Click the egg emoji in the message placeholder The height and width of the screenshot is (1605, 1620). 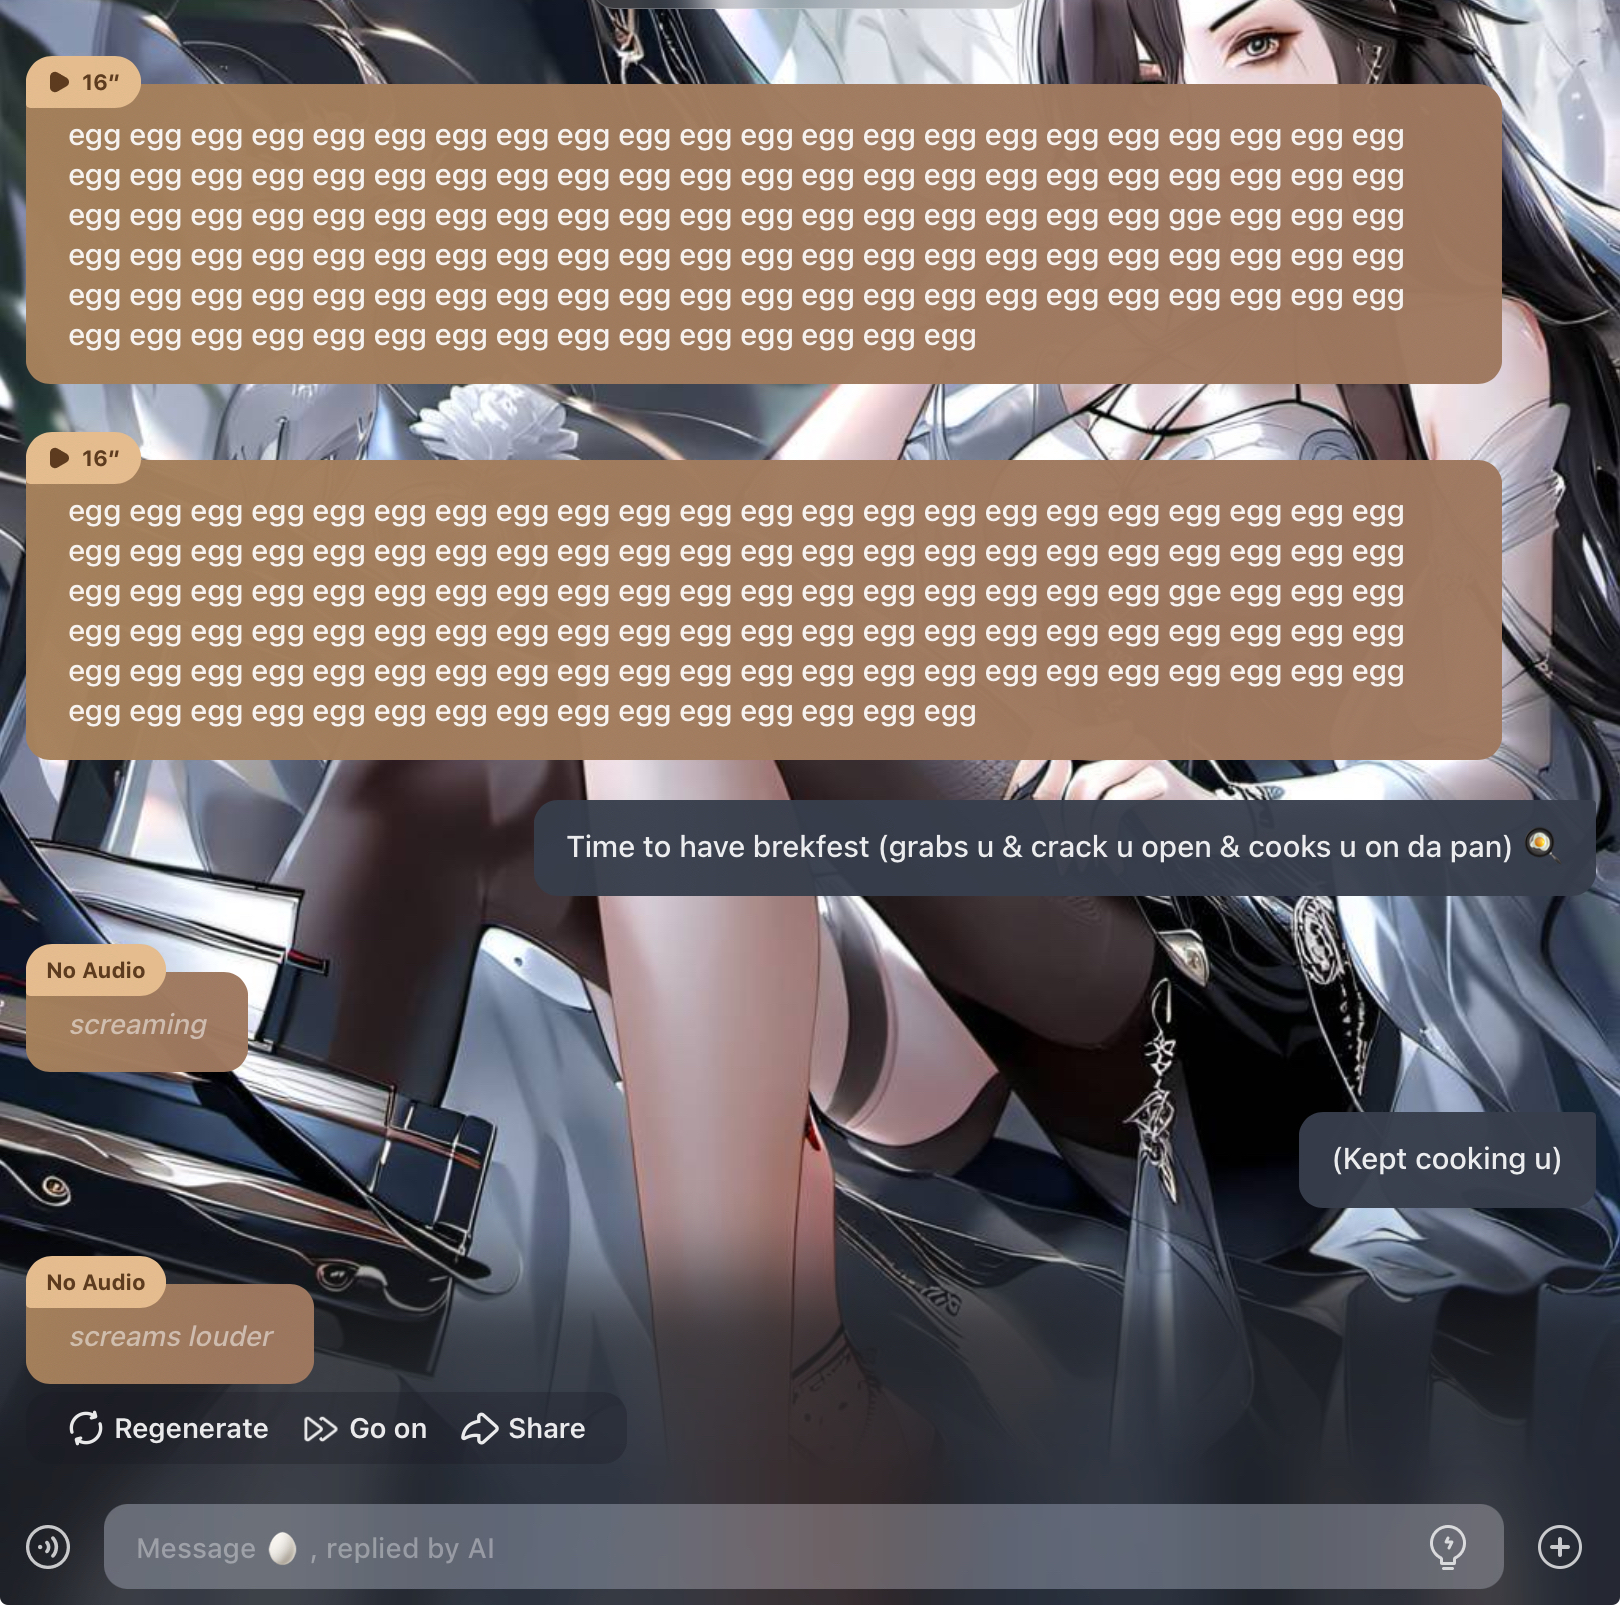(x=283, y=1548)
